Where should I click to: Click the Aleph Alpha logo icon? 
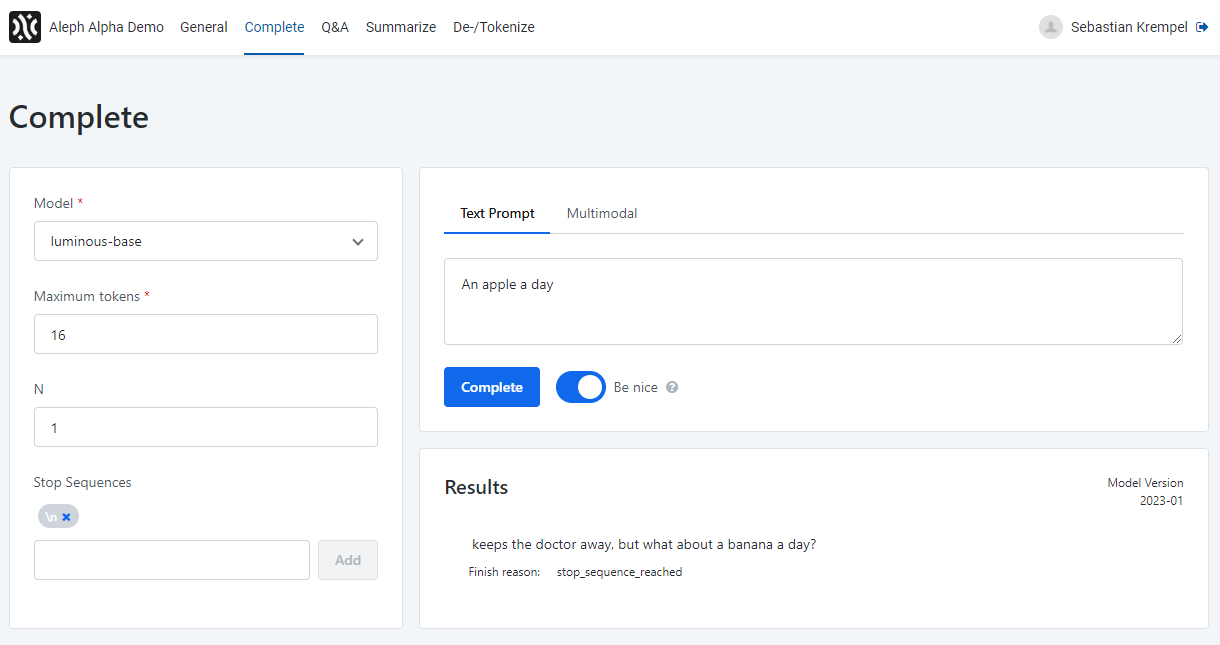coord(25,27)
